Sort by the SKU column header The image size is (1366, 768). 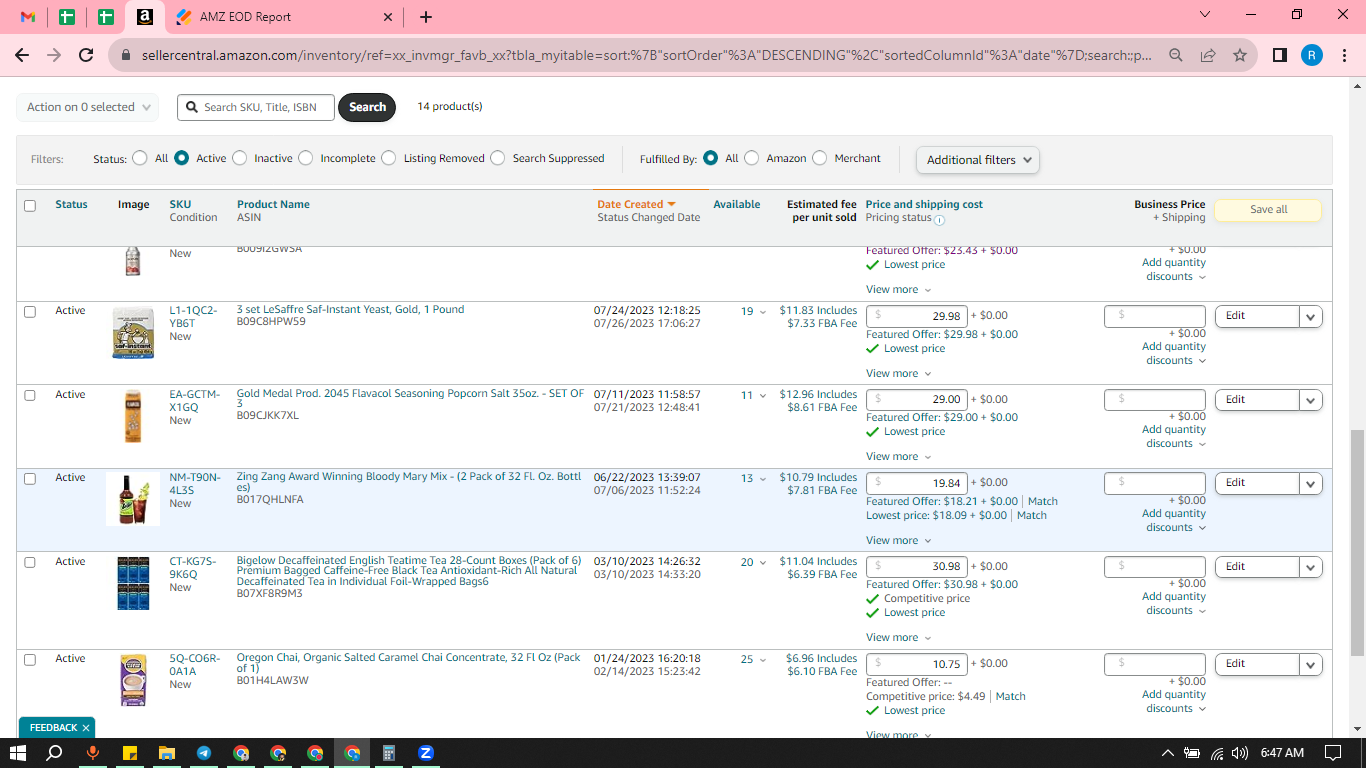(180, 204)
